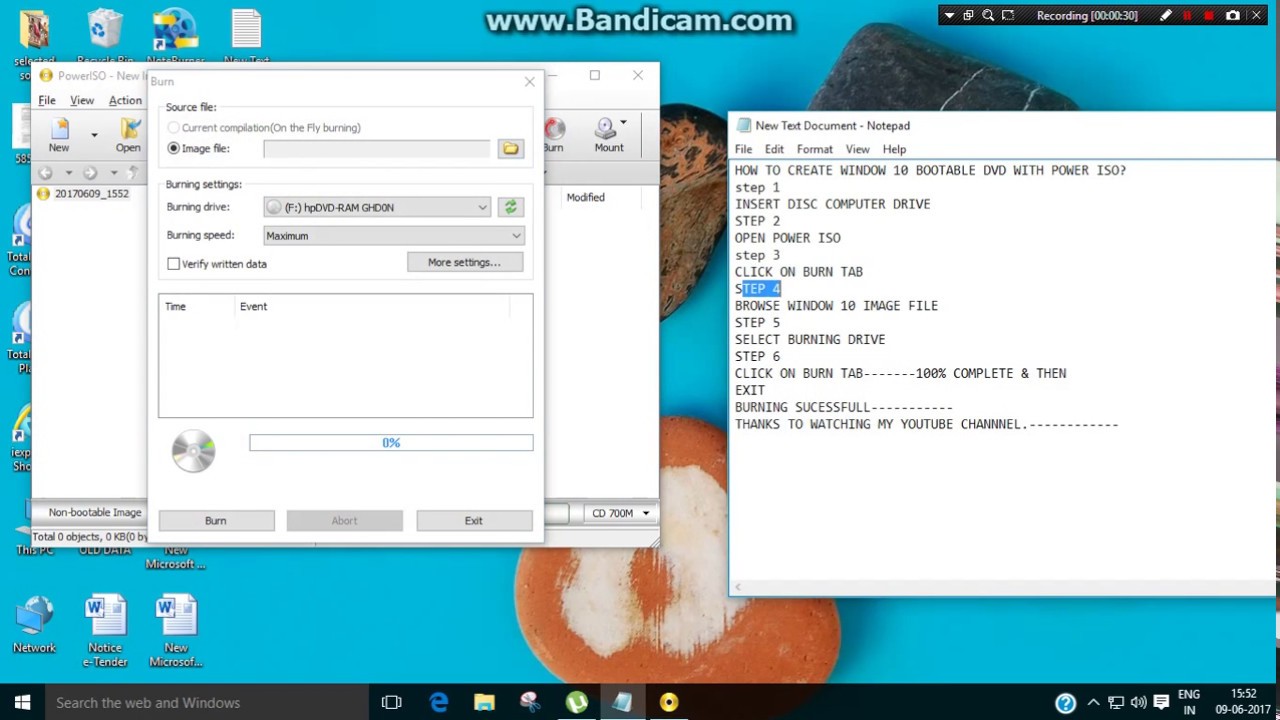Image resolution: width=1280 pixels, height=720 pixels.
Task: Click the help question mark tray icon
Action: 1066,702
